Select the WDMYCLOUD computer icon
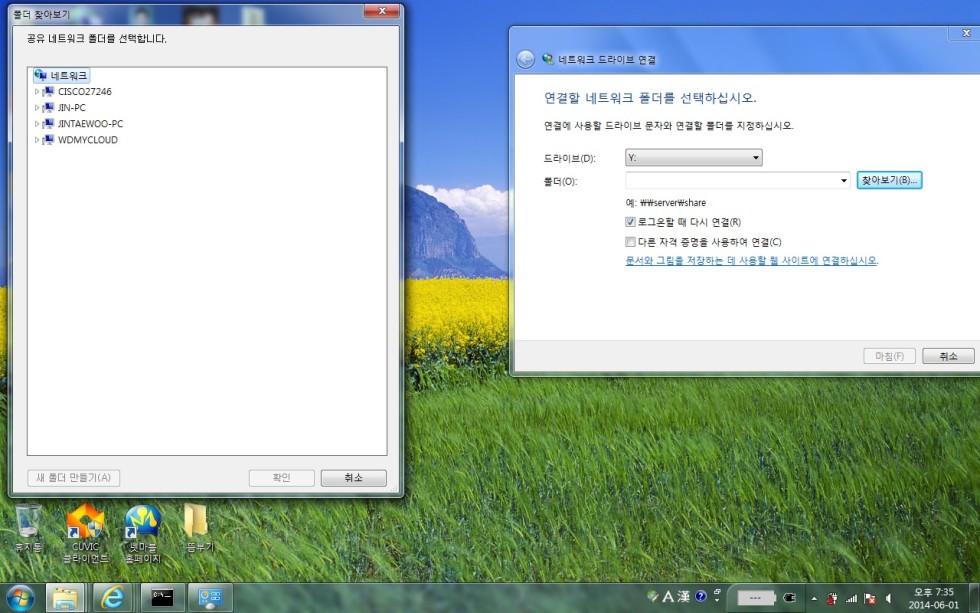This screenshot has width=980, height=613. click(48, 140)
